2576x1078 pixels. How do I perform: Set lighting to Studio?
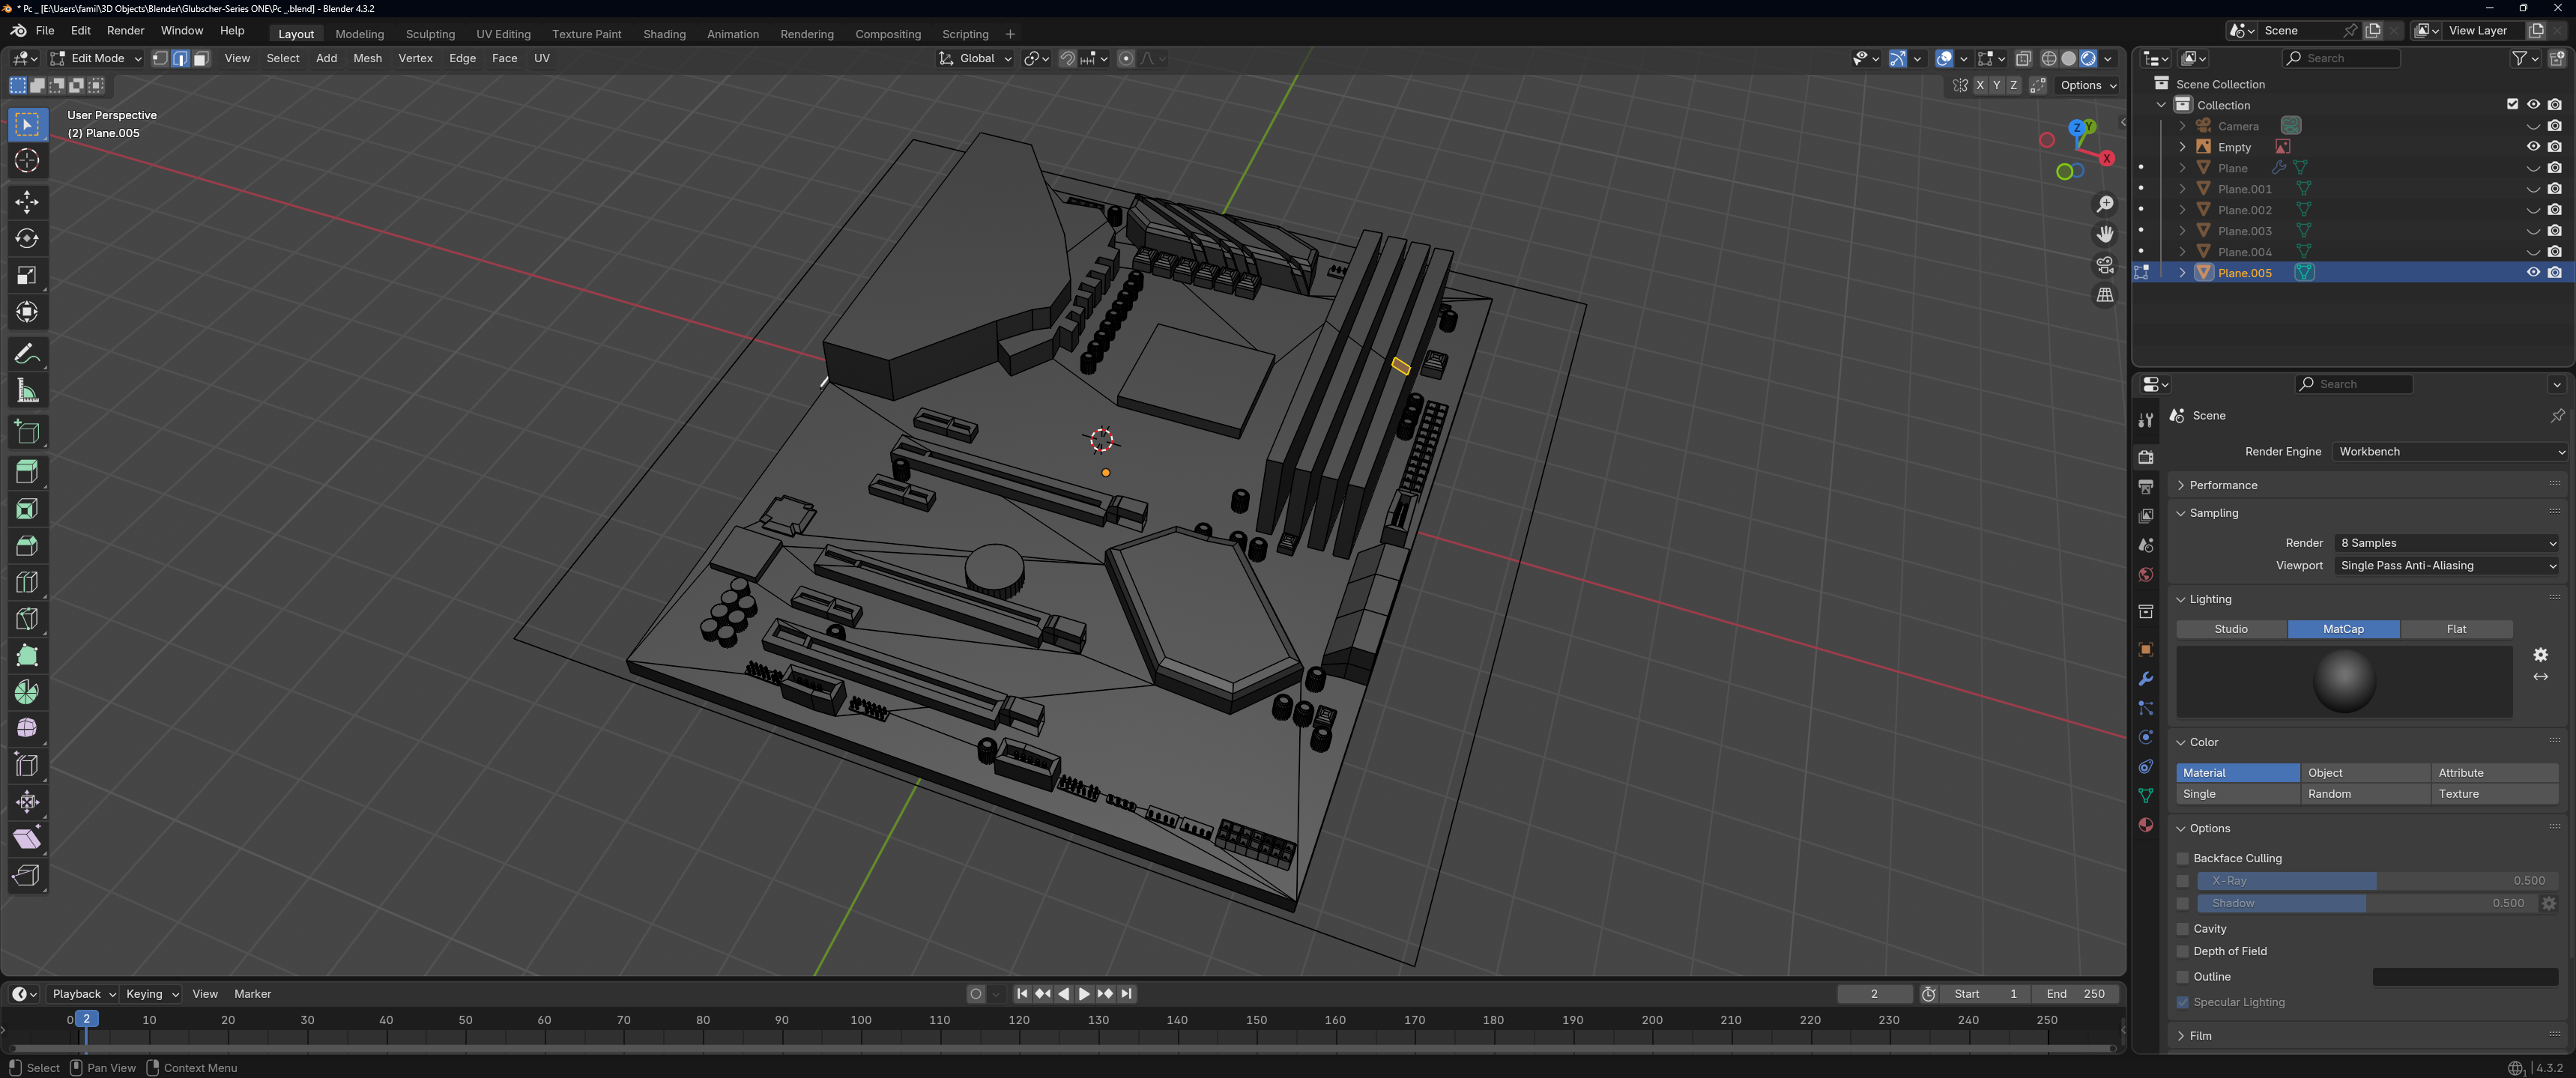(x=2231, y=629)
